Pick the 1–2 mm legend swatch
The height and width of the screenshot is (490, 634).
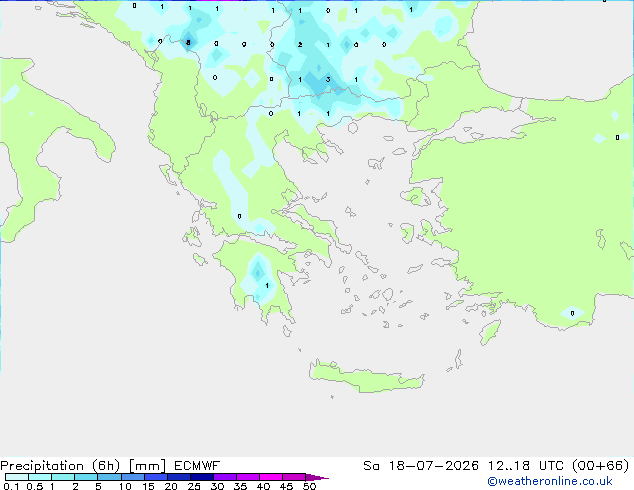coord(63,477)
